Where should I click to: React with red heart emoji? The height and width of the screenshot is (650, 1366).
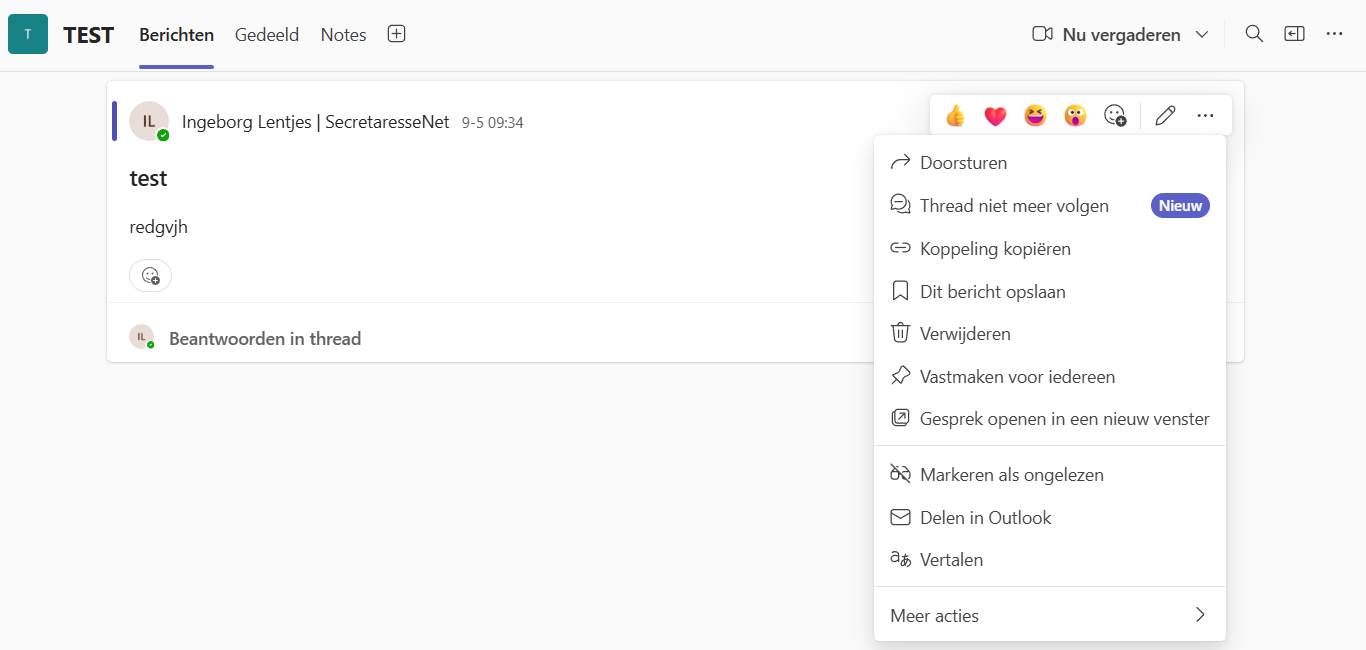[x=995, y=116]
